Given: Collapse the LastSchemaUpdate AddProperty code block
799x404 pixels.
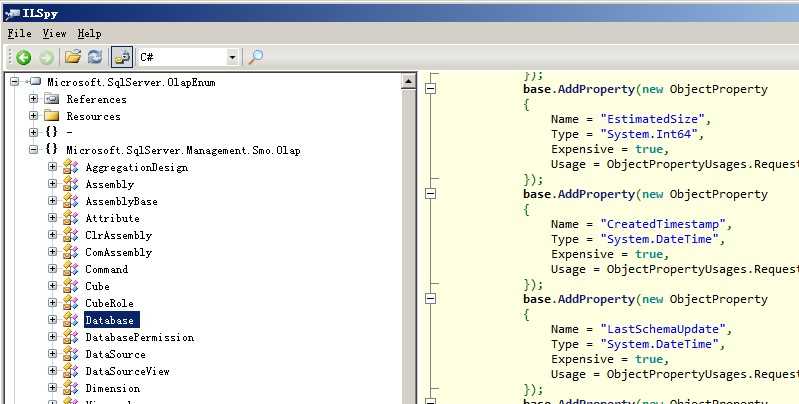Looking at the screenshot, I should point(431,298).
